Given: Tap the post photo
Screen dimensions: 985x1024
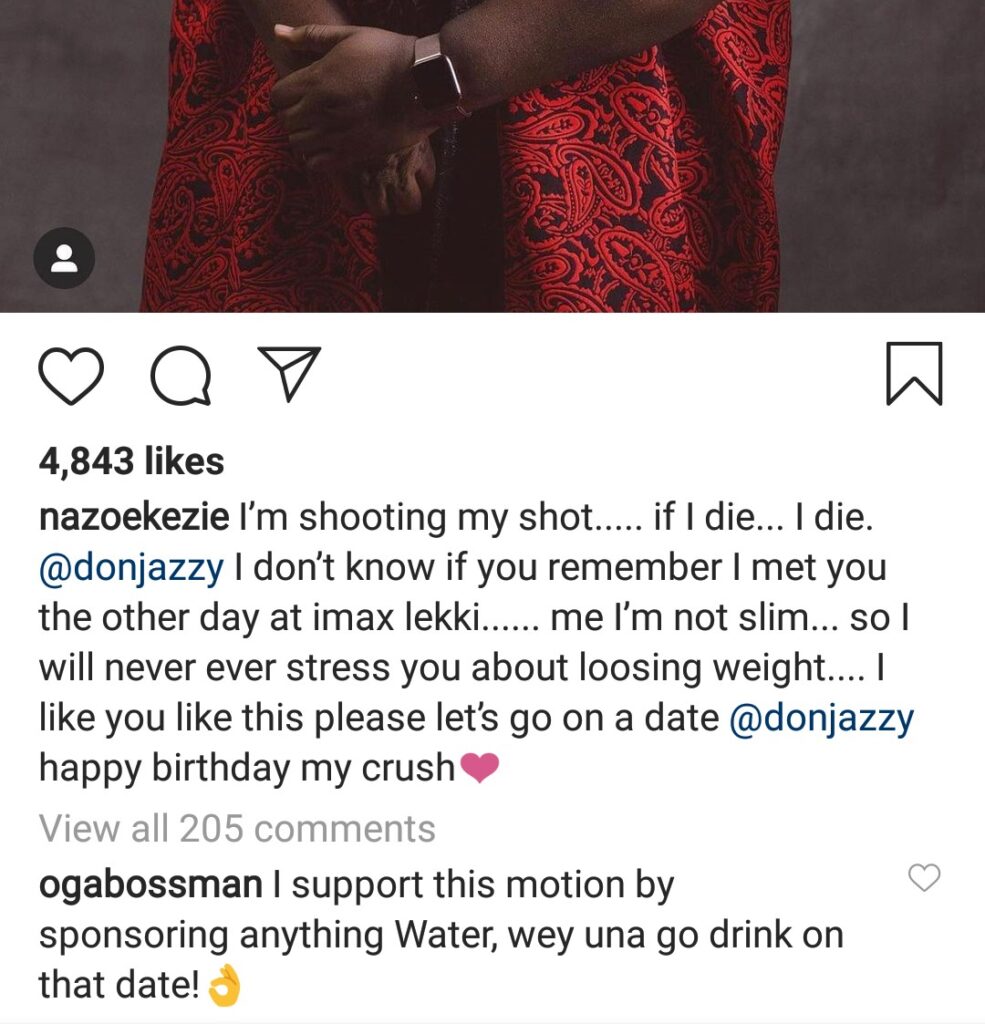Looking at the screenshot, I should coord(492,156).
